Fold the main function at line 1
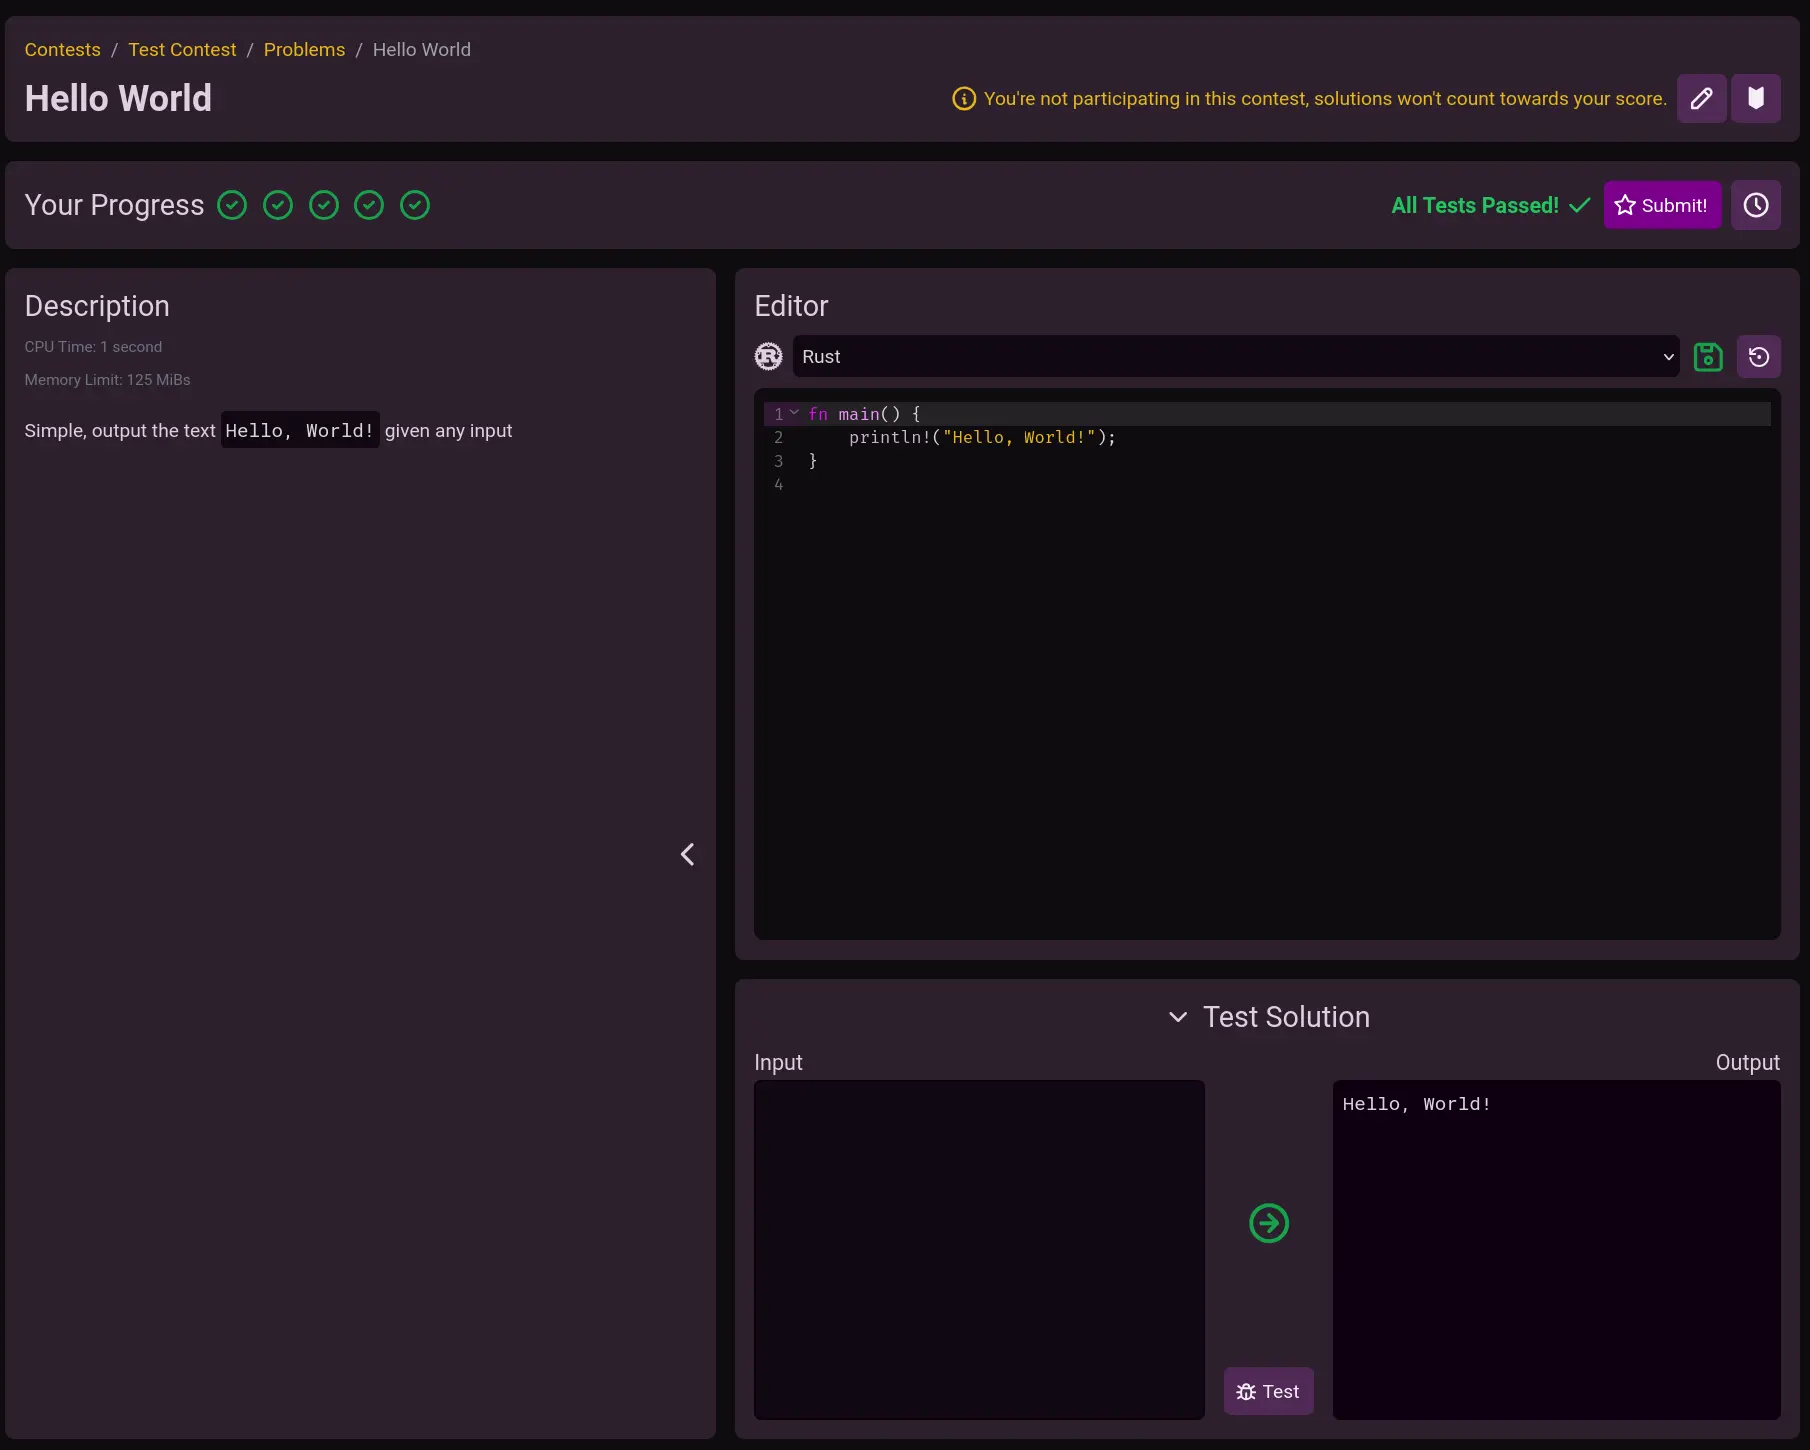The height and width of the screenshot is (1450, 1810). pos(794,413)
